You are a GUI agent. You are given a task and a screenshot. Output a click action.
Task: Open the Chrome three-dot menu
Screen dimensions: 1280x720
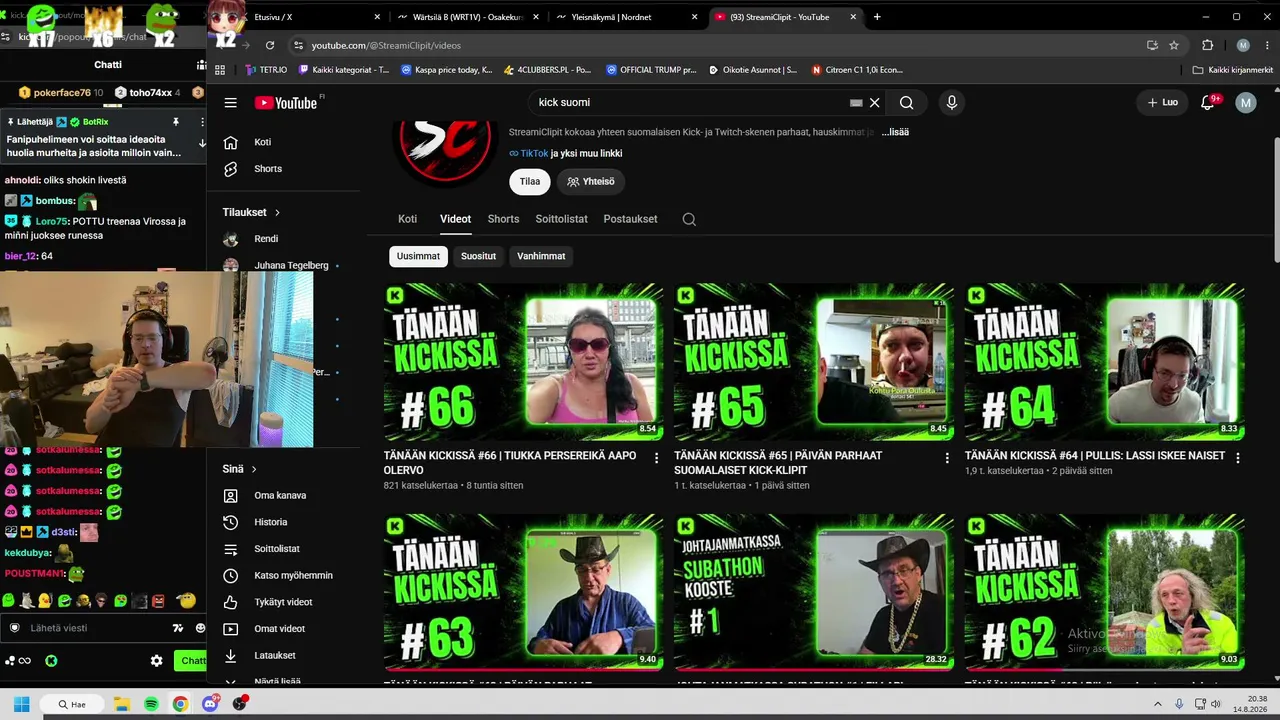pos(1265,45)
